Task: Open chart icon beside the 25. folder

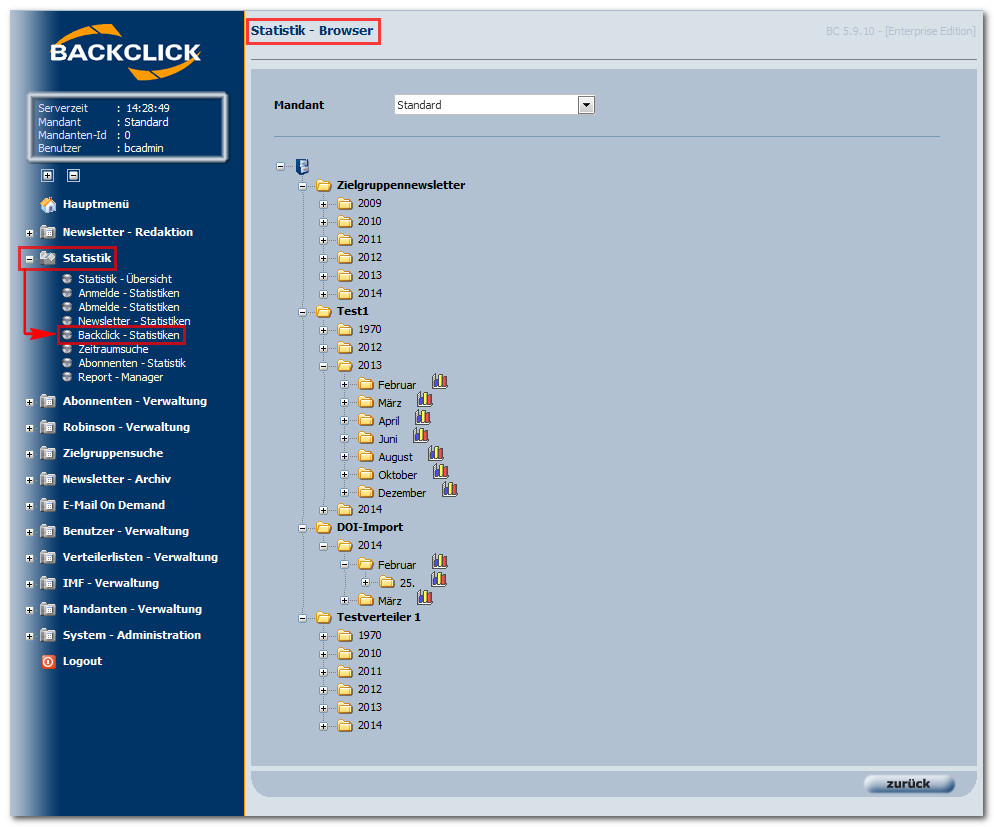Action: pyautogui.click(x=439, y=579)
